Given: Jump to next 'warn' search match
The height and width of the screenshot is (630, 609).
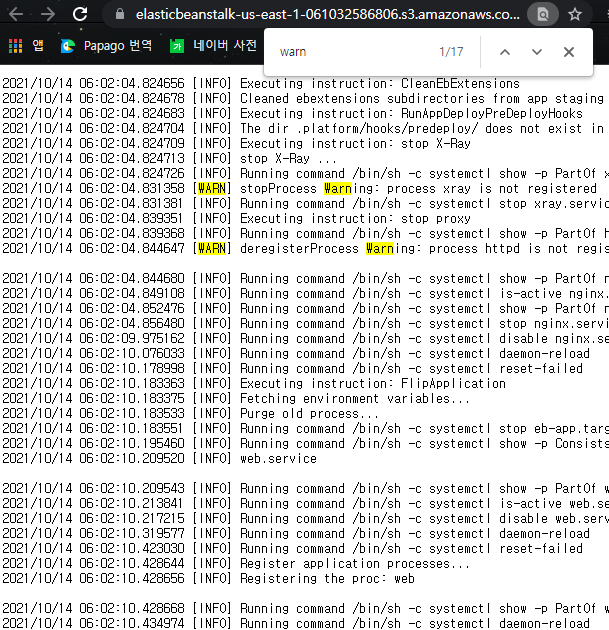Looking at the screenshot, I should pos(537,52).
